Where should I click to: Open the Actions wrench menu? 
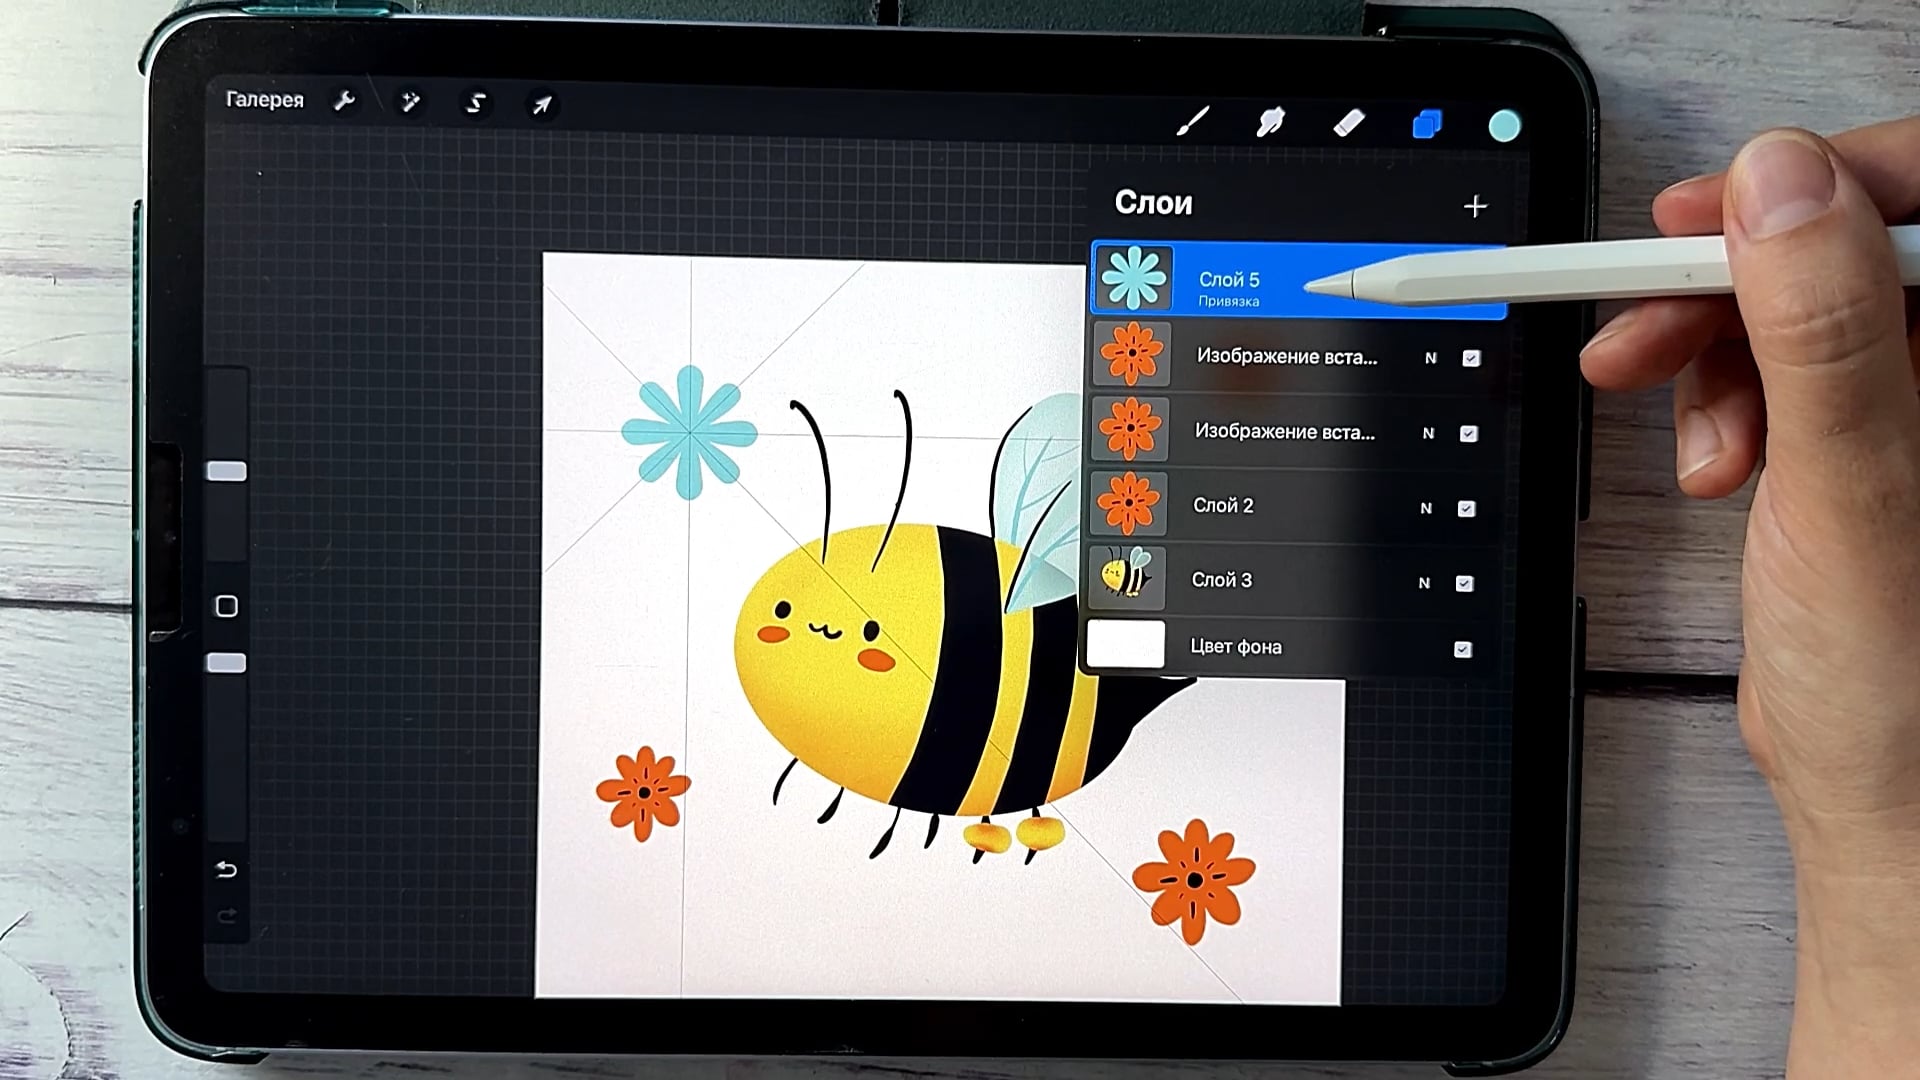pyautogui.click(x=345, y=100)
